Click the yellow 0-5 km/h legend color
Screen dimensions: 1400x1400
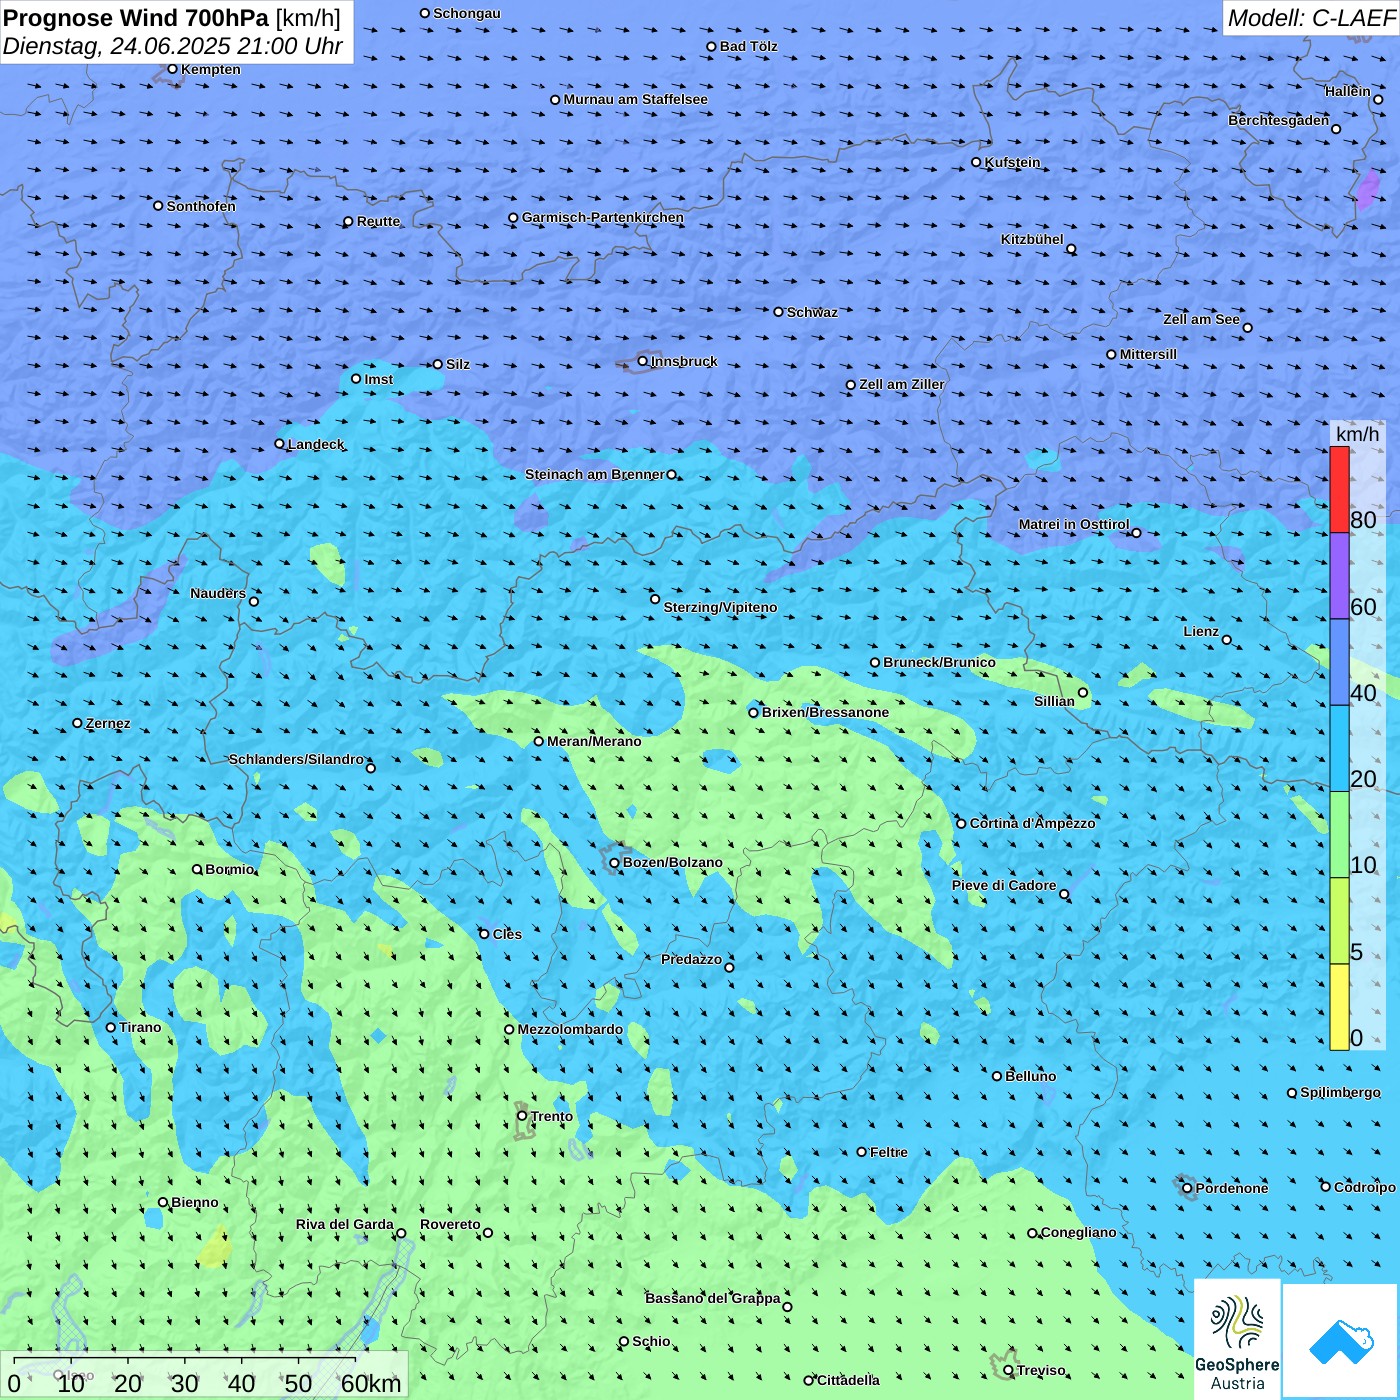(x=1339, y=1007)
